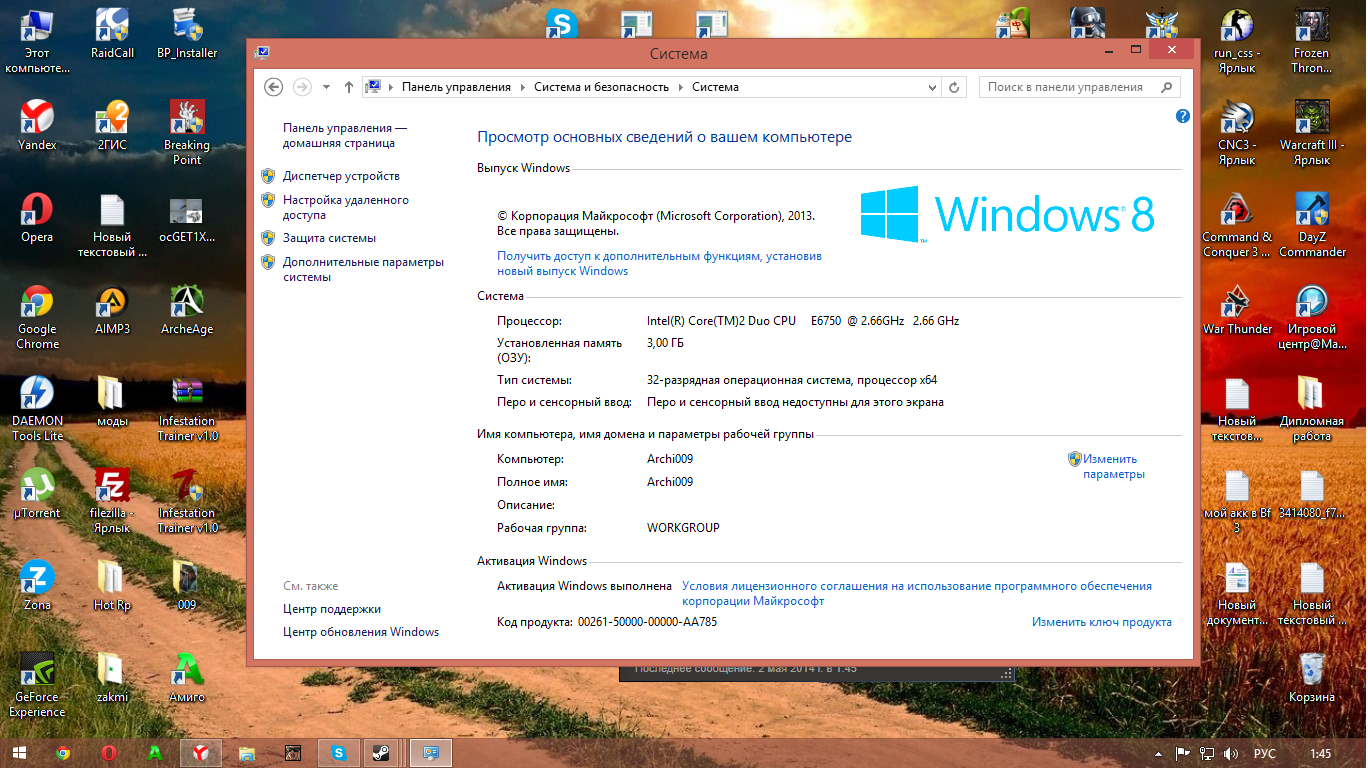This screenshot has width=1368, height=768.
Task: Open the zakmi file on desktop
Action: tap(112, 677)
